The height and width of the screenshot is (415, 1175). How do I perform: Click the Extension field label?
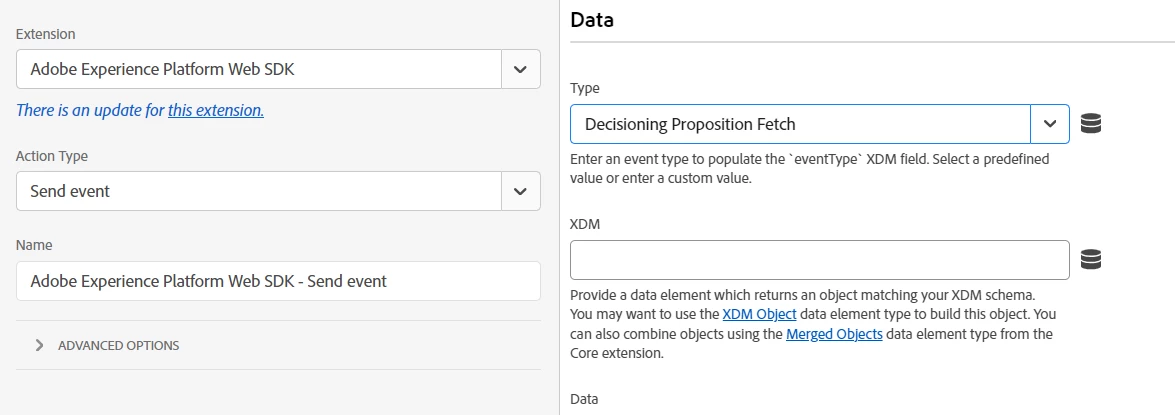pyautogui.click(x=45, y=34)
